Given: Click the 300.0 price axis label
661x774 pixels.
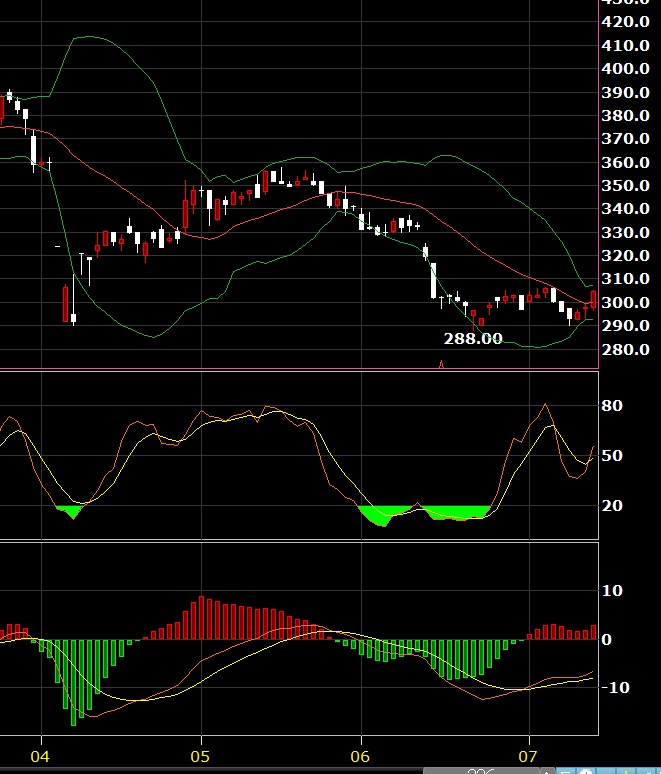Looking at the screenshot, I should (x=625, y=303).
